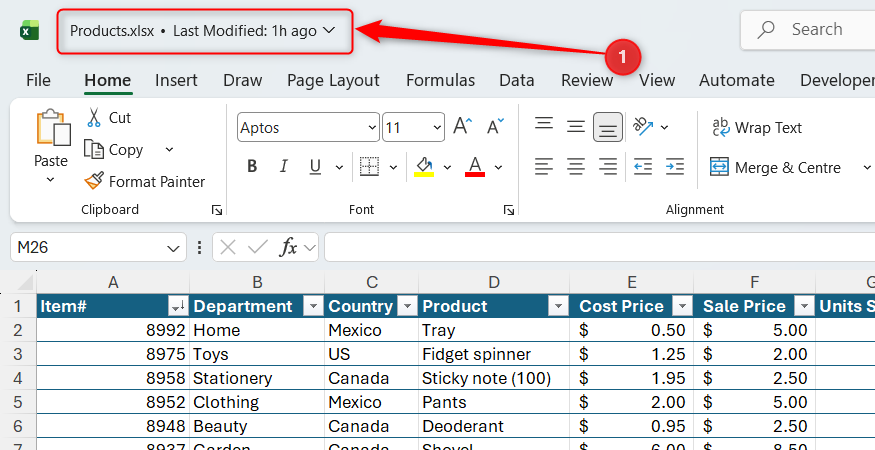Viewport: 875px width, 450px height.
Task: Expand borders options arrow
Action: (x=393, y=167)
